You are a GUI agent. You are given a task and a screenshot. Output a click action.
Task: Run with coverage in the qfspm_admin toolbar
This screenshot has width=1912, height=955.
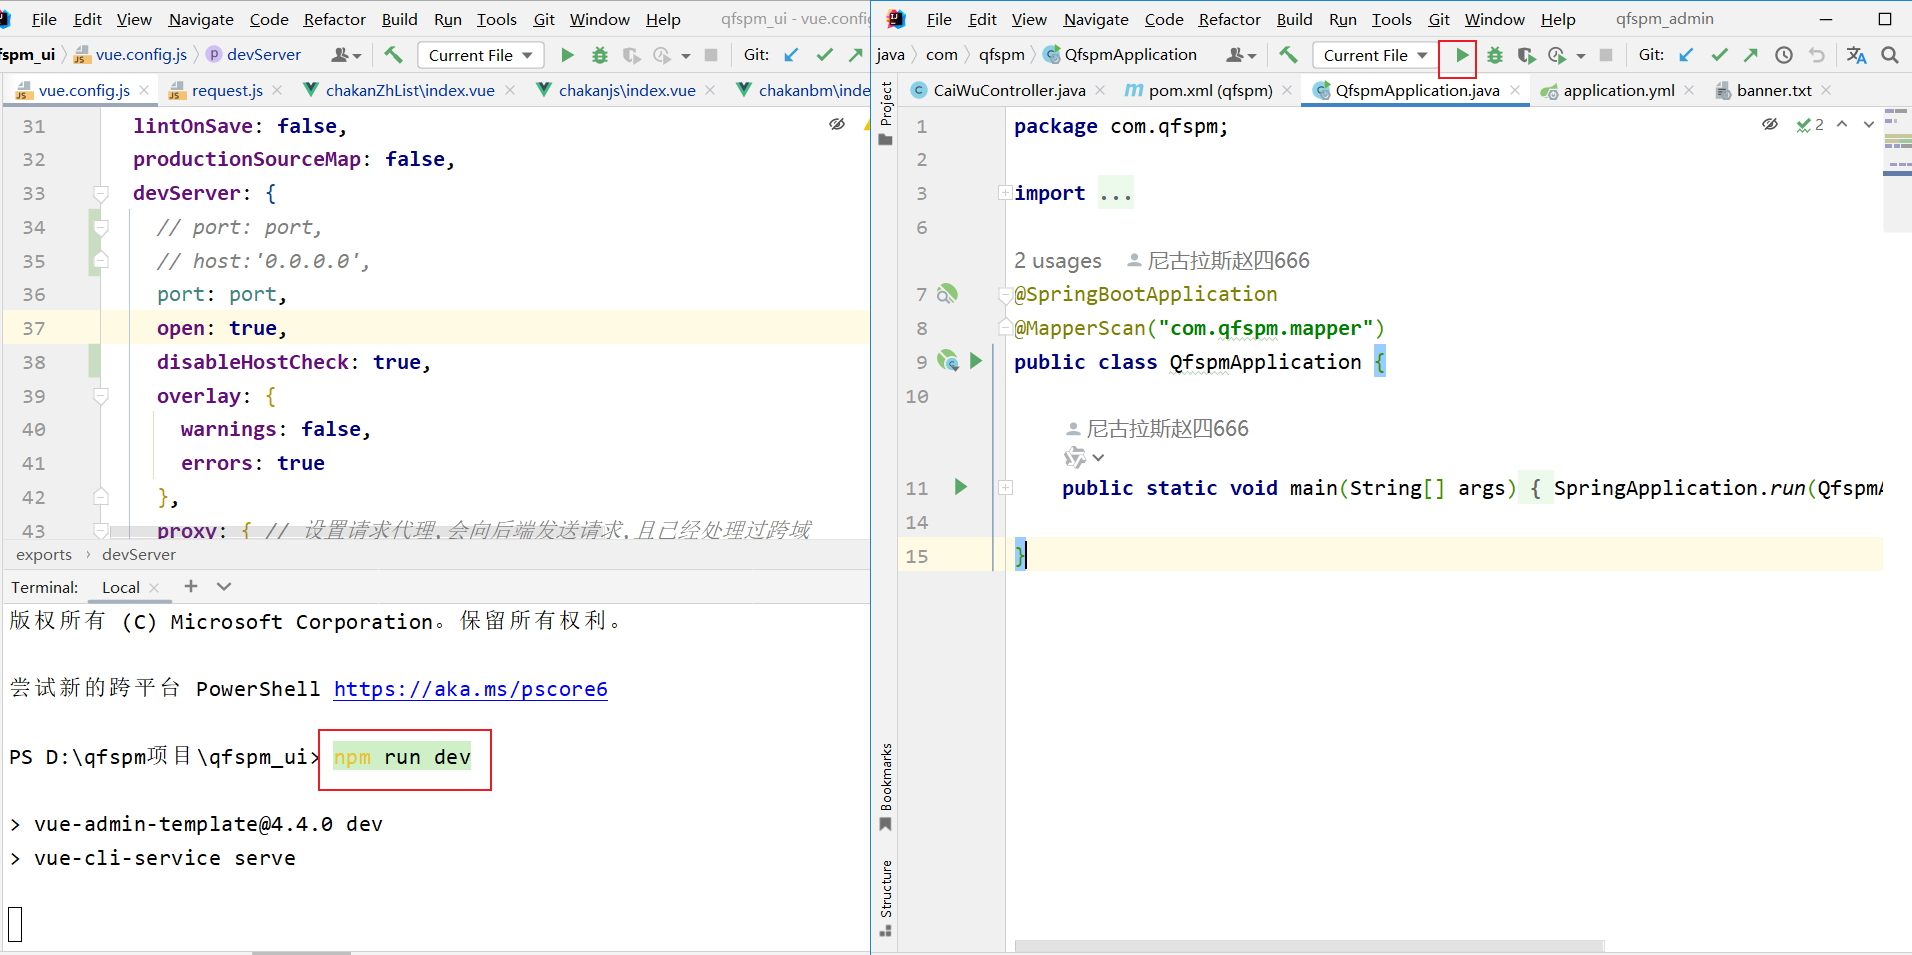tap(1526, 56)
